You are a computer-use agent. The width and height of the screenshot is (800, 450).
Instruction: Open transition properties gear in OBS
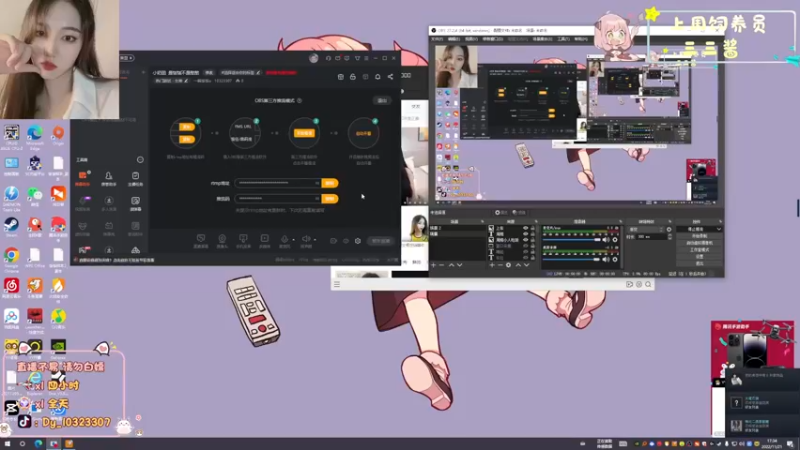[x=669, y=230]
